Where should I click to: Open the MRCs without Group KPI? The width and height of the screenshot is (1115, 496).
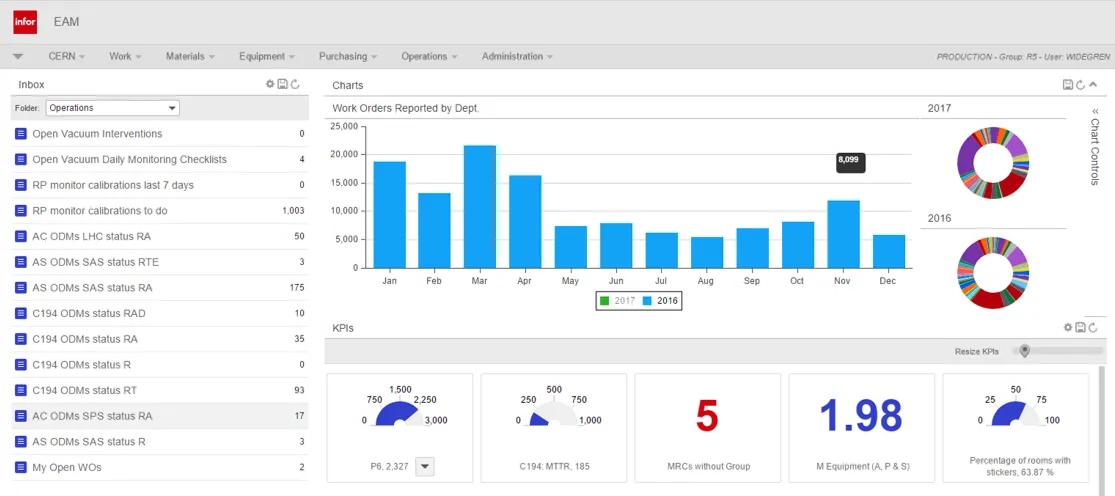point(708,428)
